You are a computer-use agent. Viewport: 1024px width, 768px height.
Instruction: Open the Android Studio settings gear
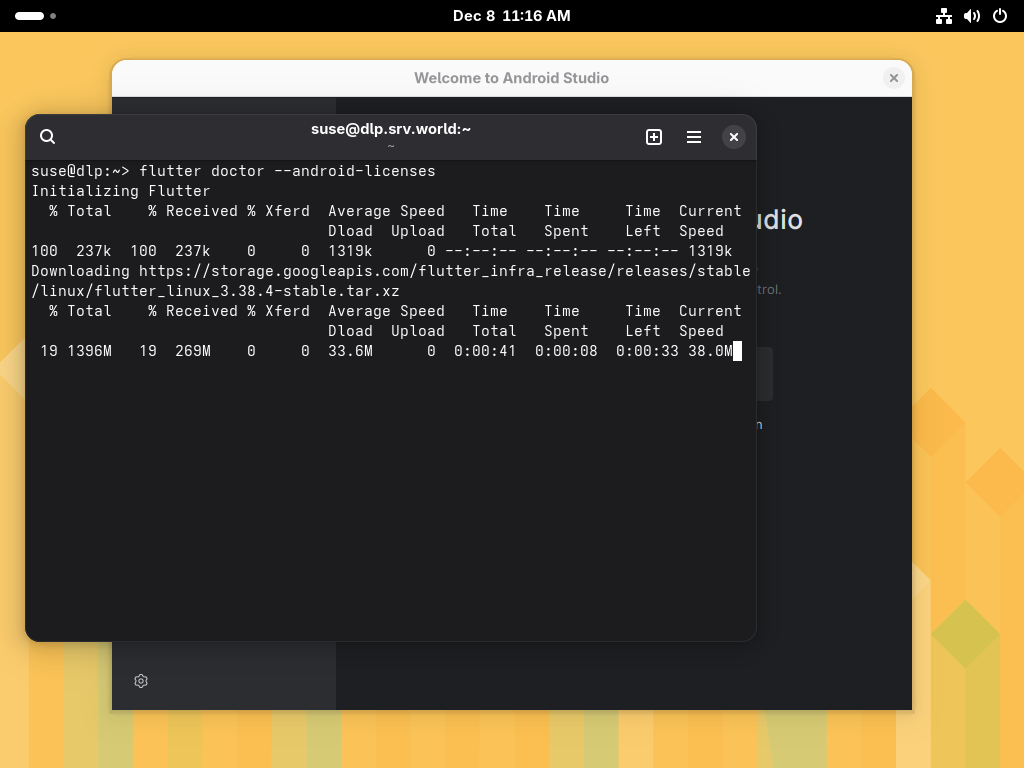click(x=140, y=681)
